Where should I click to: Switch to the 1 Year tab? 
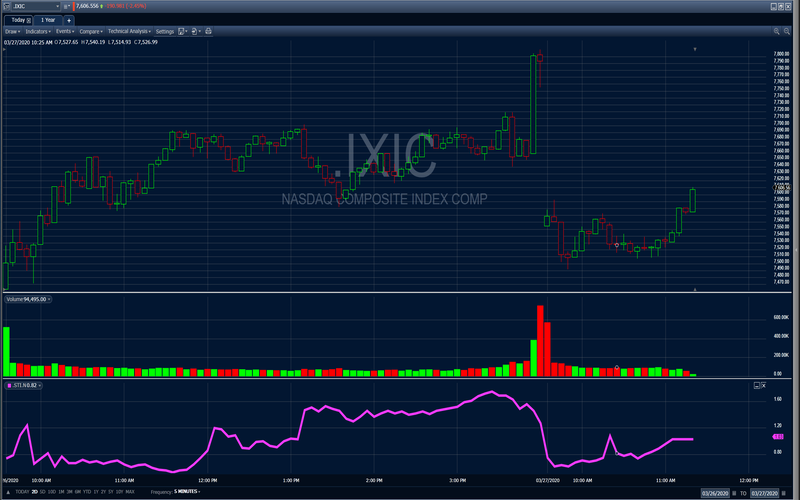49,19
